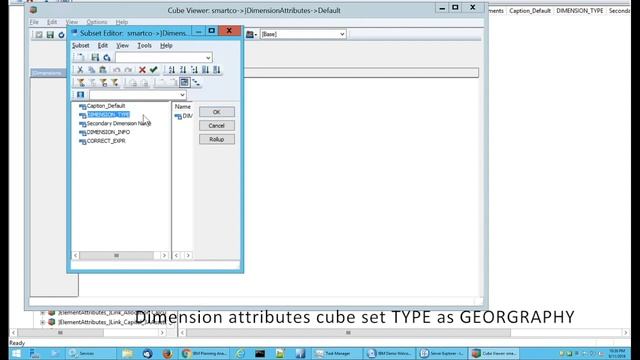
Task: Open Internet Explorer from the taskbar
Action: point(240,353)
